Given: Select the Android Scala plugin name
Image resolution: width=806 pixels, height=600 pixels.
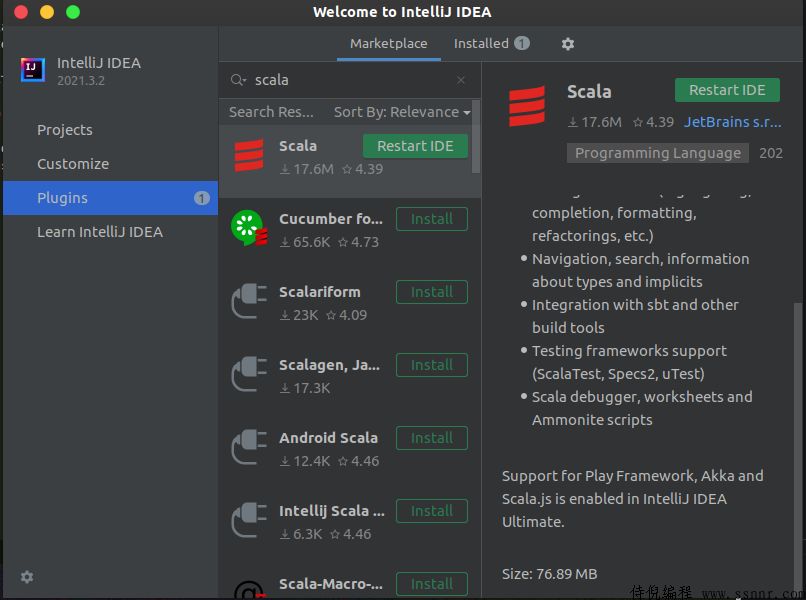Looking at the screenshot, I should point(328,438).
